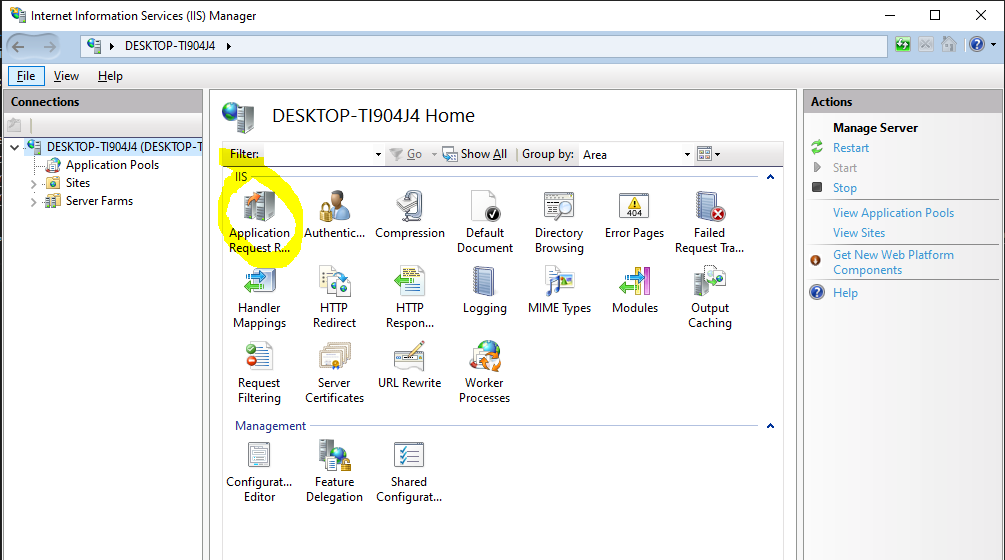This screenshot has height=560, width=1005.
Task: Open Default Document settings
Action: (485, 222)
